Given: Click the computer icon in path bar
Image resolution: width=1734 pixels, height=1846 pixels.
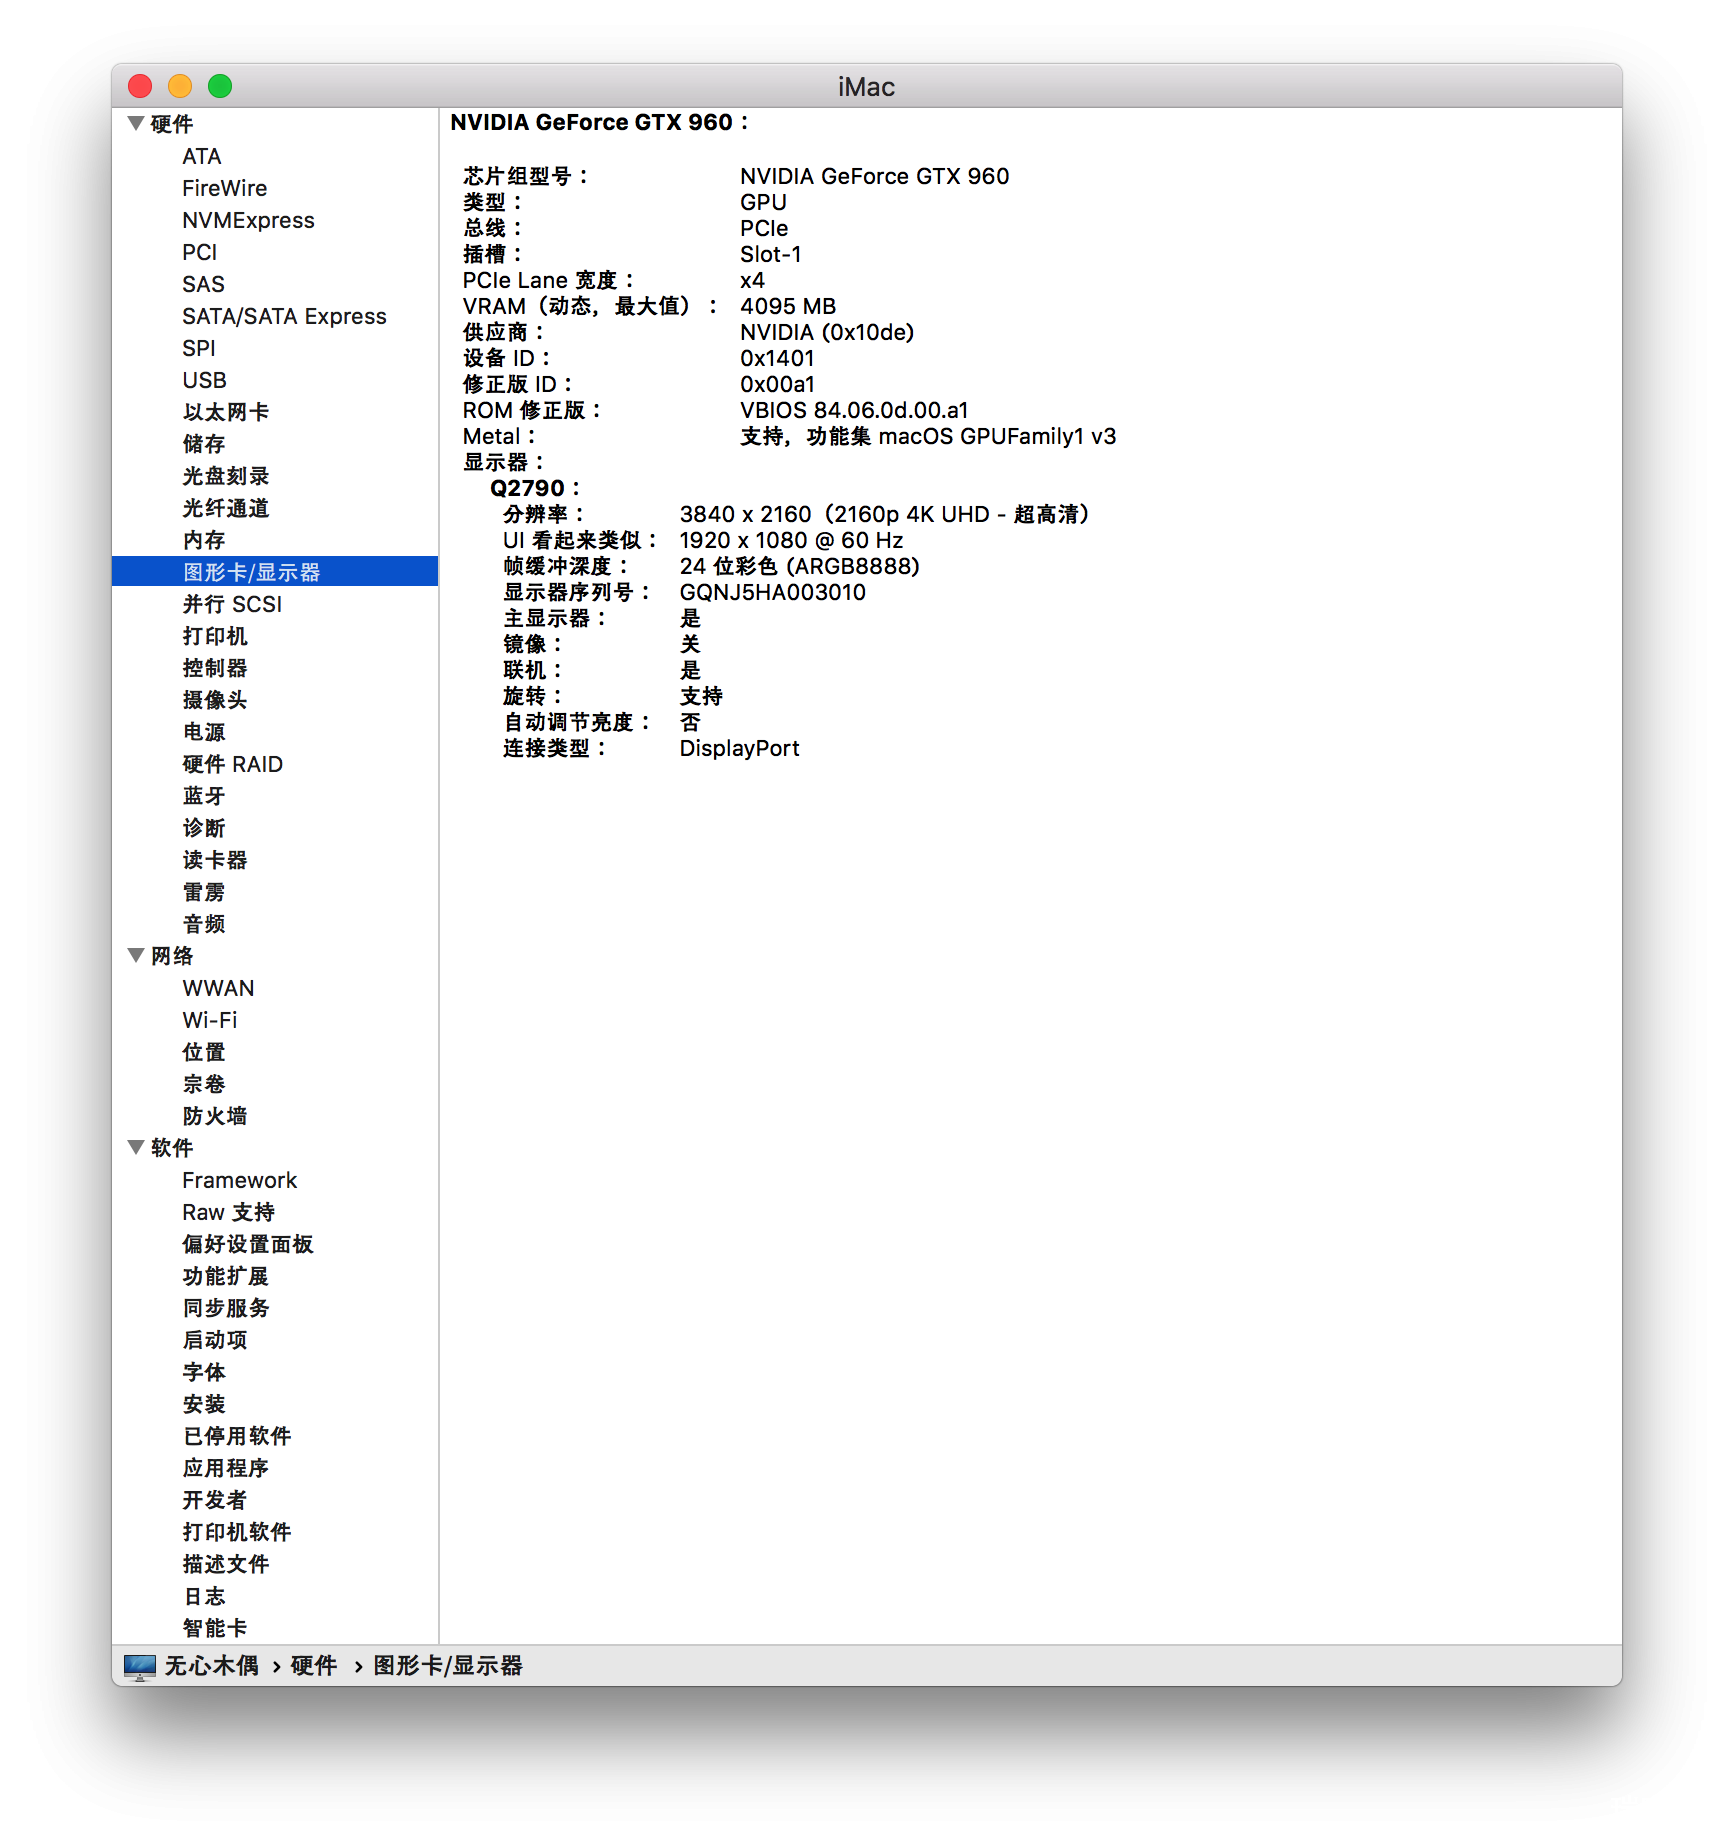Looking at the screenshot, I should point(140,1666).
